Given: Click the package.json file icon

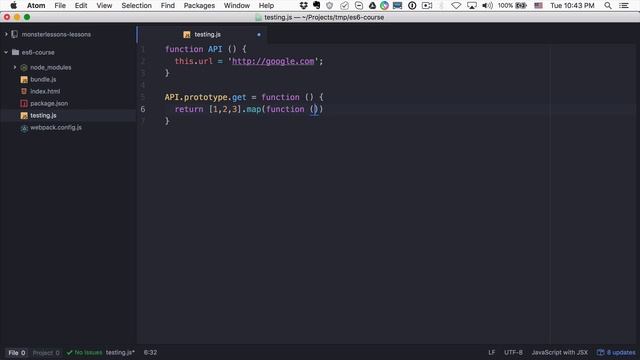Looking at the screenshot, I should pyautogui.click(x=24, y=103).
